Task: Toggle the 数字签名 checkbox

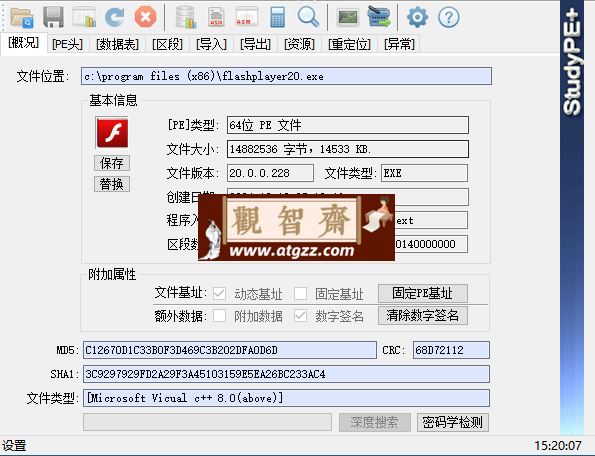Action: (x=301, y=315)
